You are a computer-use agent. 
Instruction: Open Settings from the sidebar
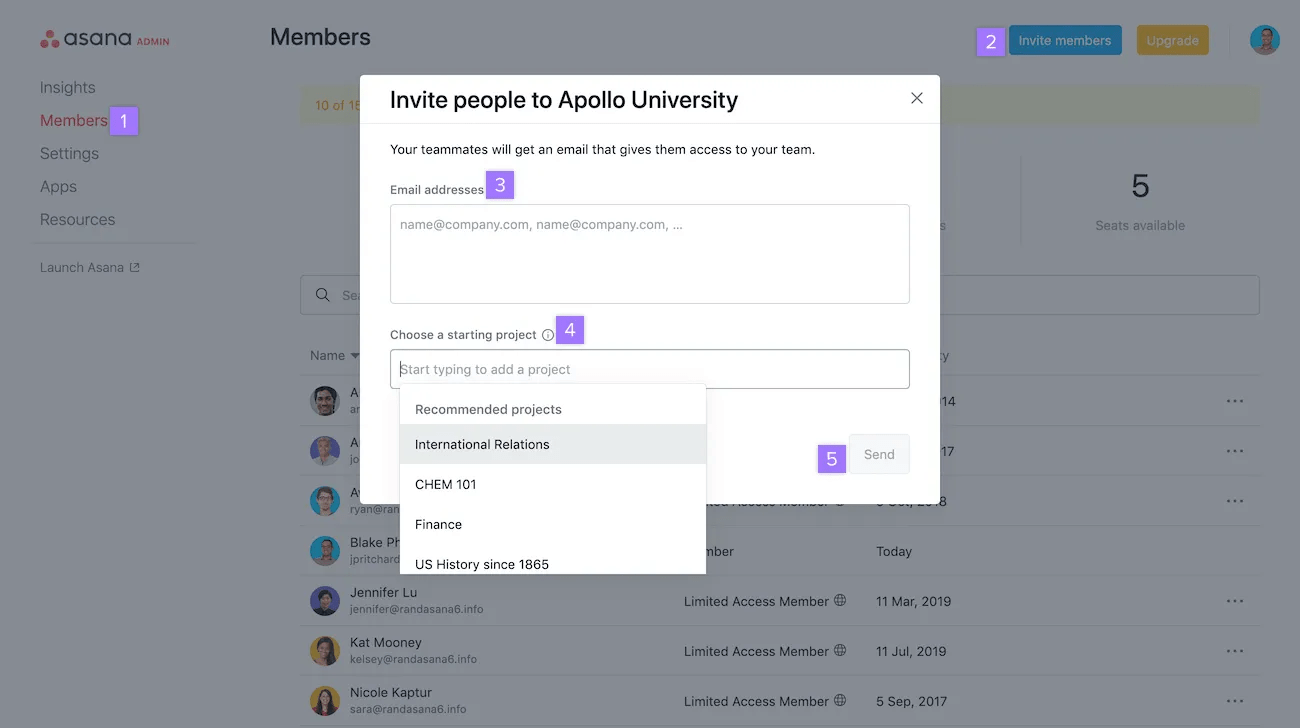69,153
